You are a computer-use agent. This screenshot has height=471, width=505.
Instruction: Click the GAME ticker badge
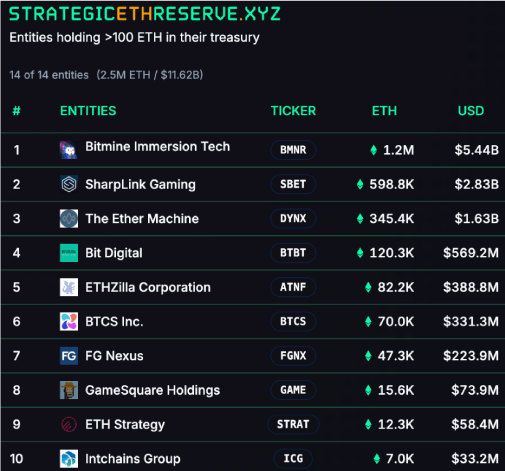pyautogui.click(x=293, y=390)
